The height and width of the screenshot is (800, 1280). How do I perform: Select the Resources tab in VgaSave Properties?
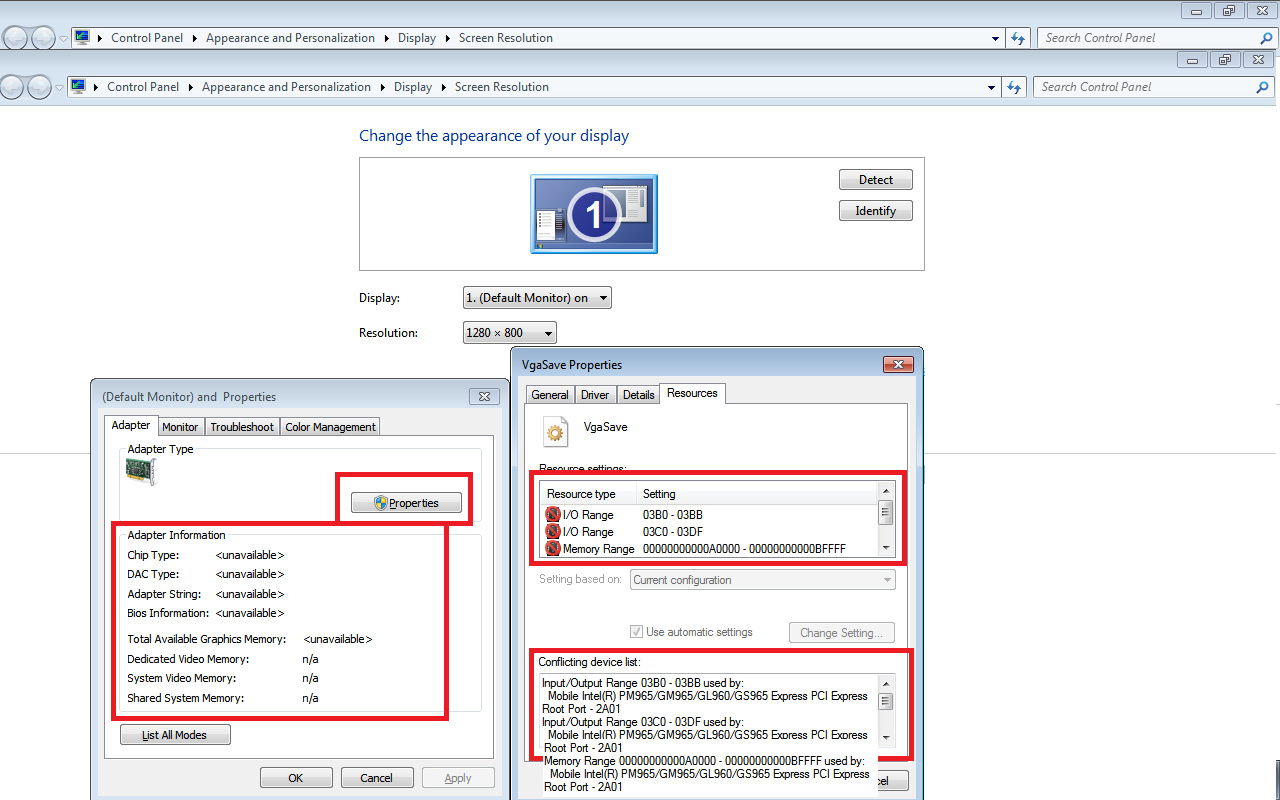692,393
